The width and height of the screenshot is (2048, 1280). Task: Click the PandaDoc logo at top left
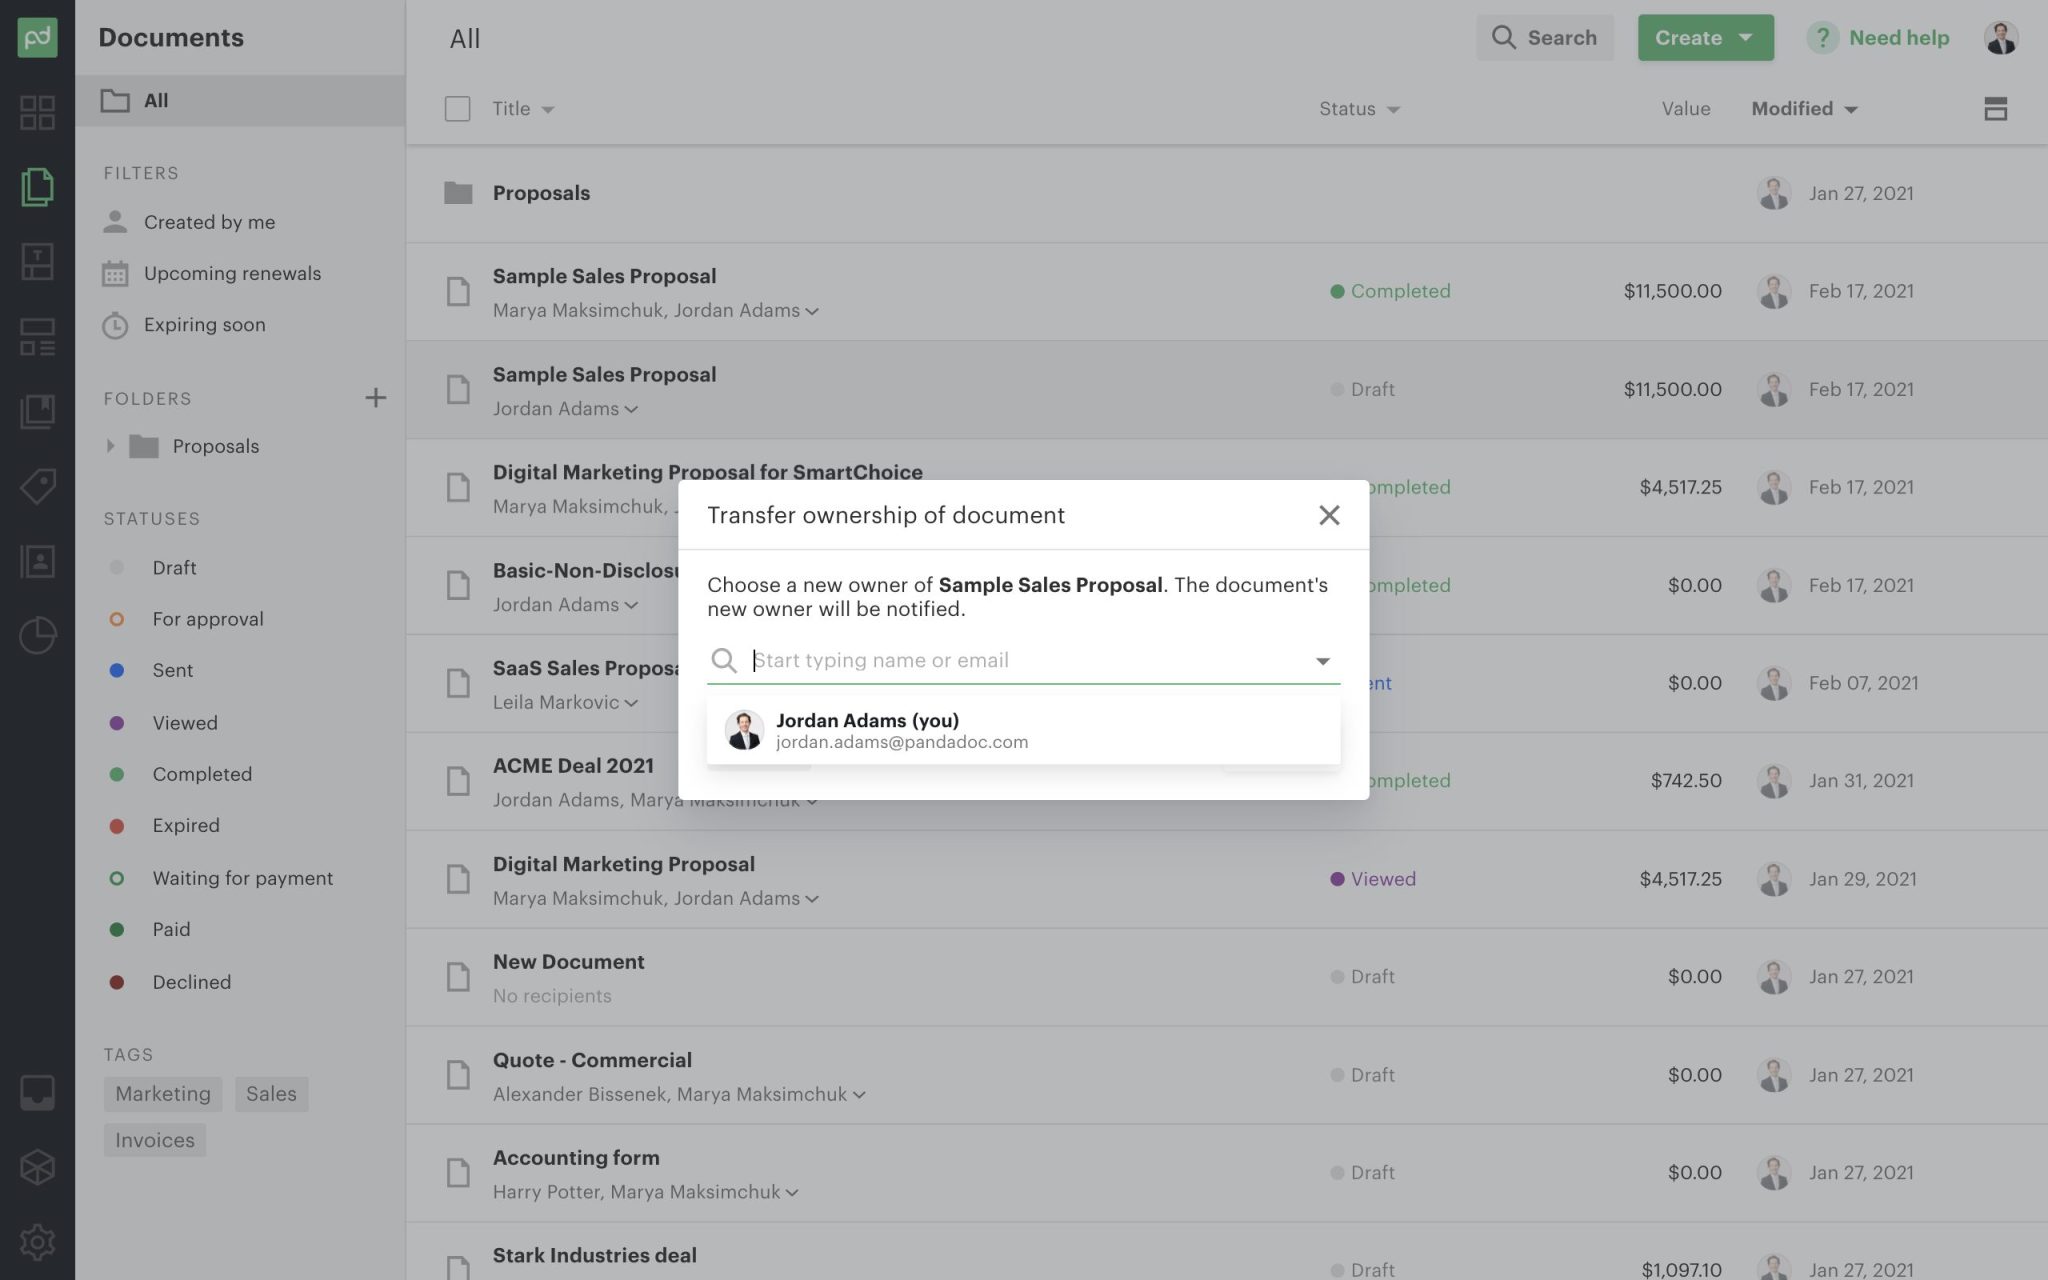coord(38,37)
